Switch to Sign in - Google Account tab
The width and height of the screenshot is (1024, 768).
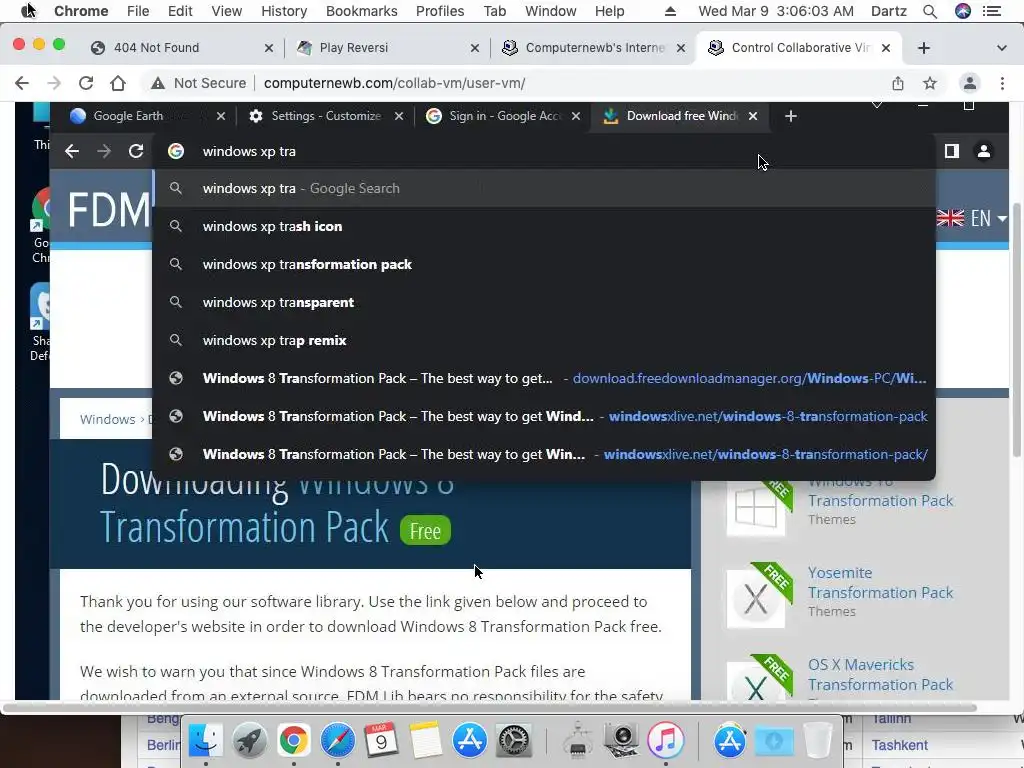point(504,116)
